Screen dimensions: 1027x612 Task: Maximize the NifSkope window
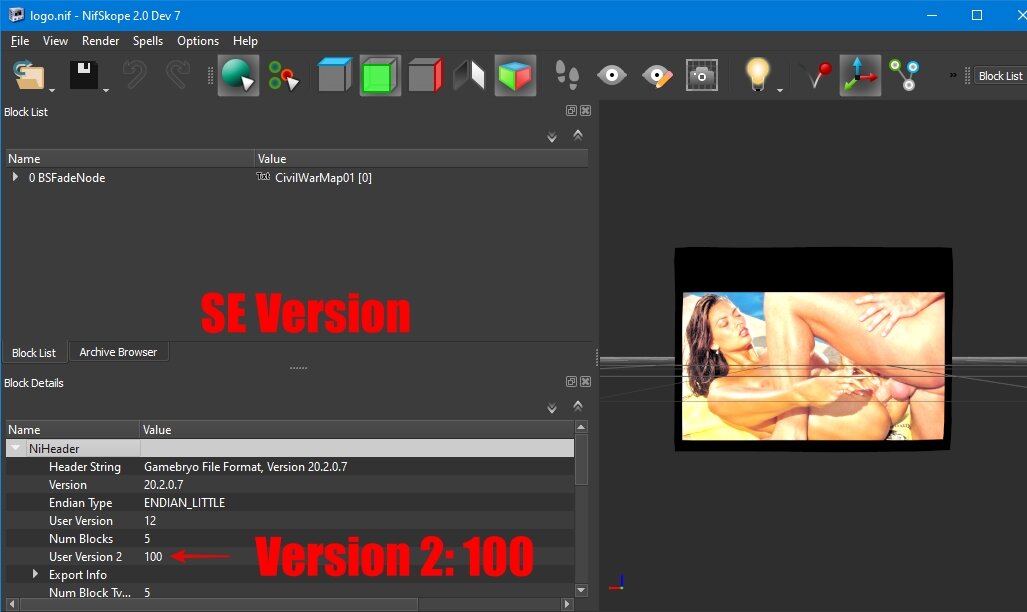pyautogui.click(x=977, y=15)
